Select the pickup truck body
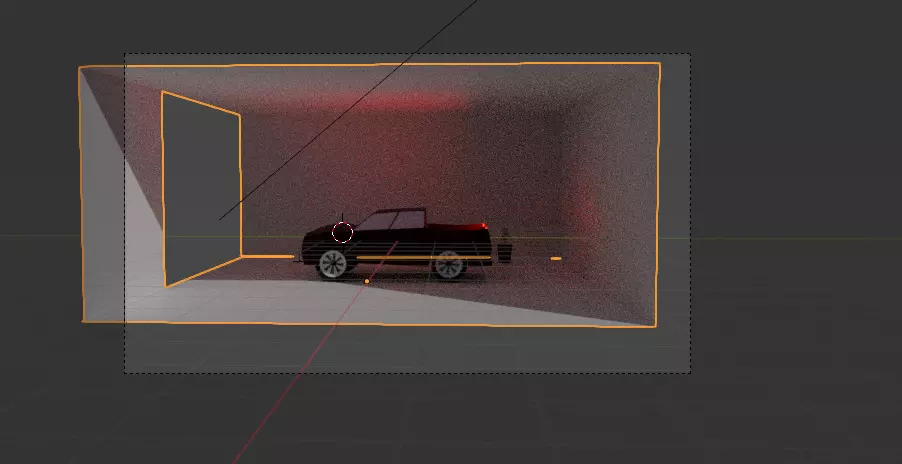This screenshot has width=902, height=464. pyautogui.click(x=397, y=243)
